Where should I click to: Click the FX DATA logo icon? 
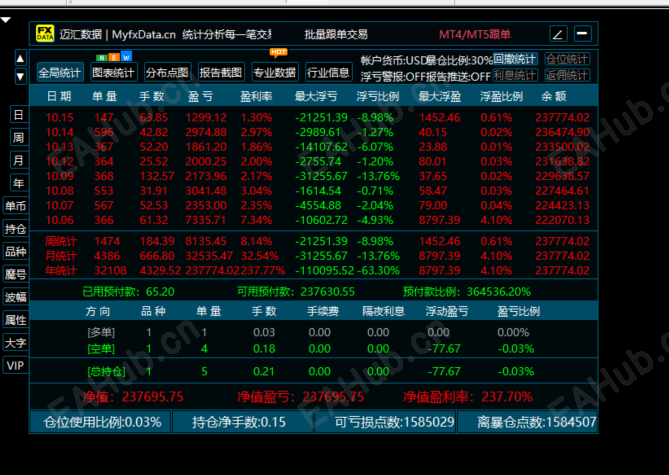(45, 33)
